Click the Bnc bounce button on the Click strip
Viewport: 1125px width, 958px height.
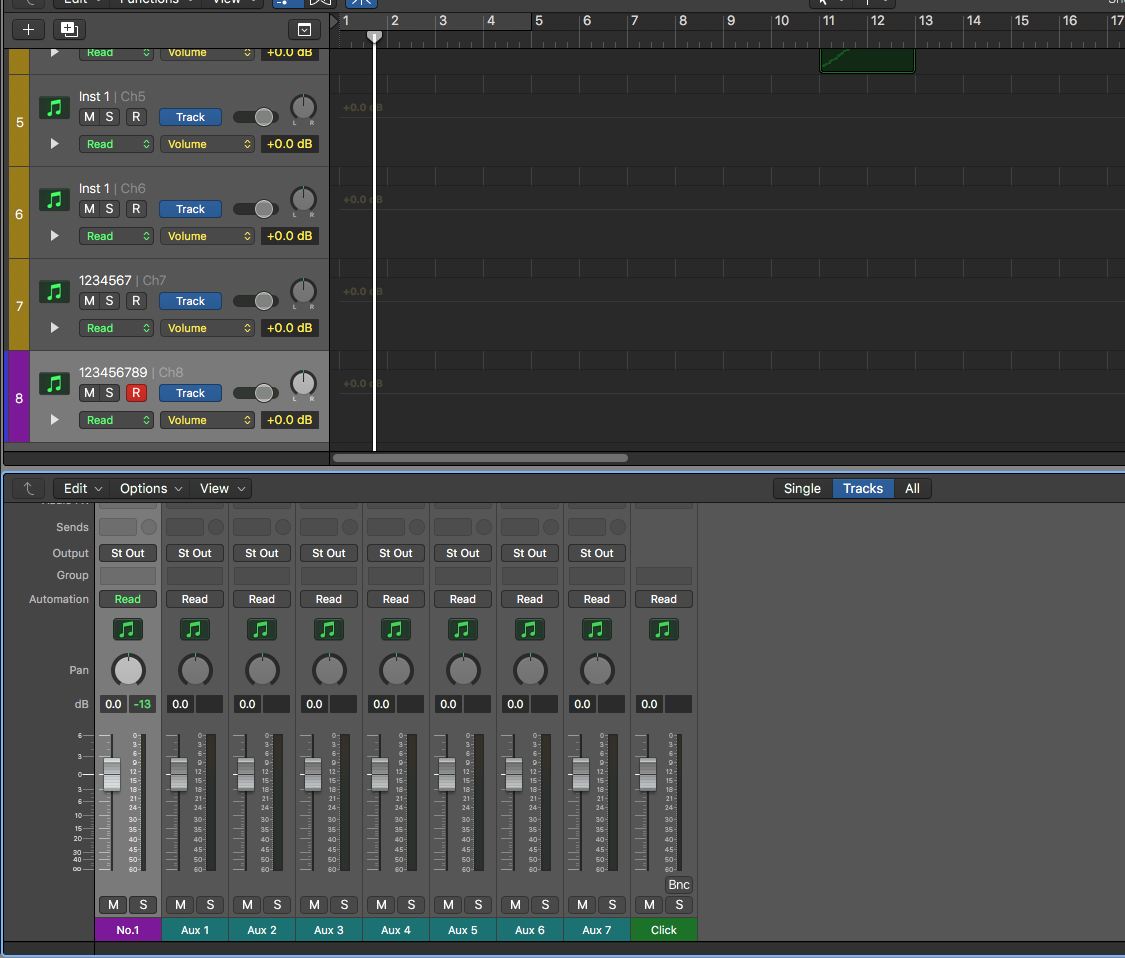click(x=679, y=885)
